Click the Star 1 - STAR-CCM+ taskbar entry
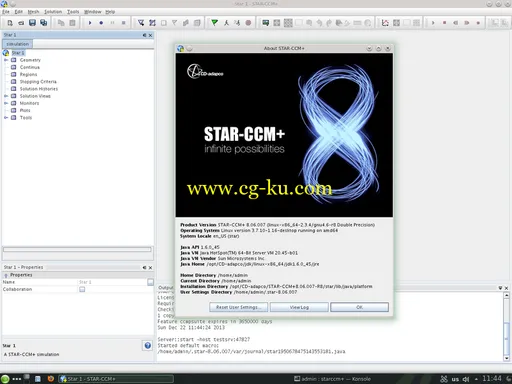The width and height of the screenshot is (512, 384). tap(116, 379)
